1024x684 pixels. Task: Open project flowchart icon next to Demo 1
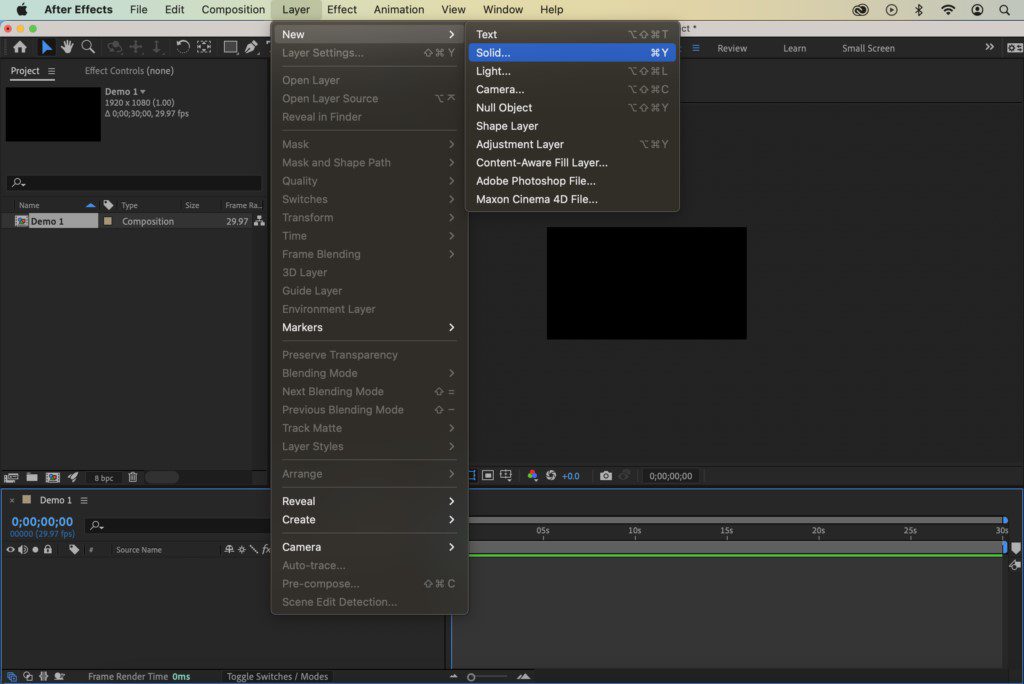click(259, 221)
